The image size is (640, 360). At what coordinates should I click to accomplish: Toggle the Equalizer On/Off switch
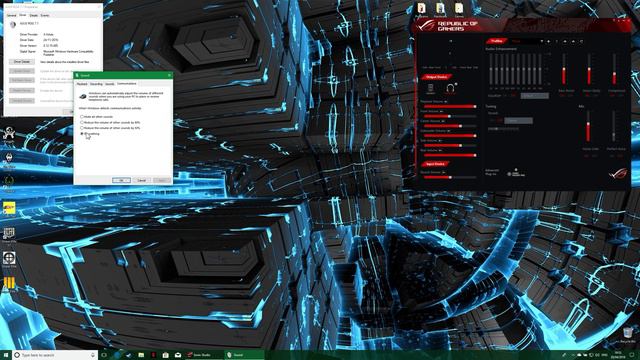coord(509,96)
